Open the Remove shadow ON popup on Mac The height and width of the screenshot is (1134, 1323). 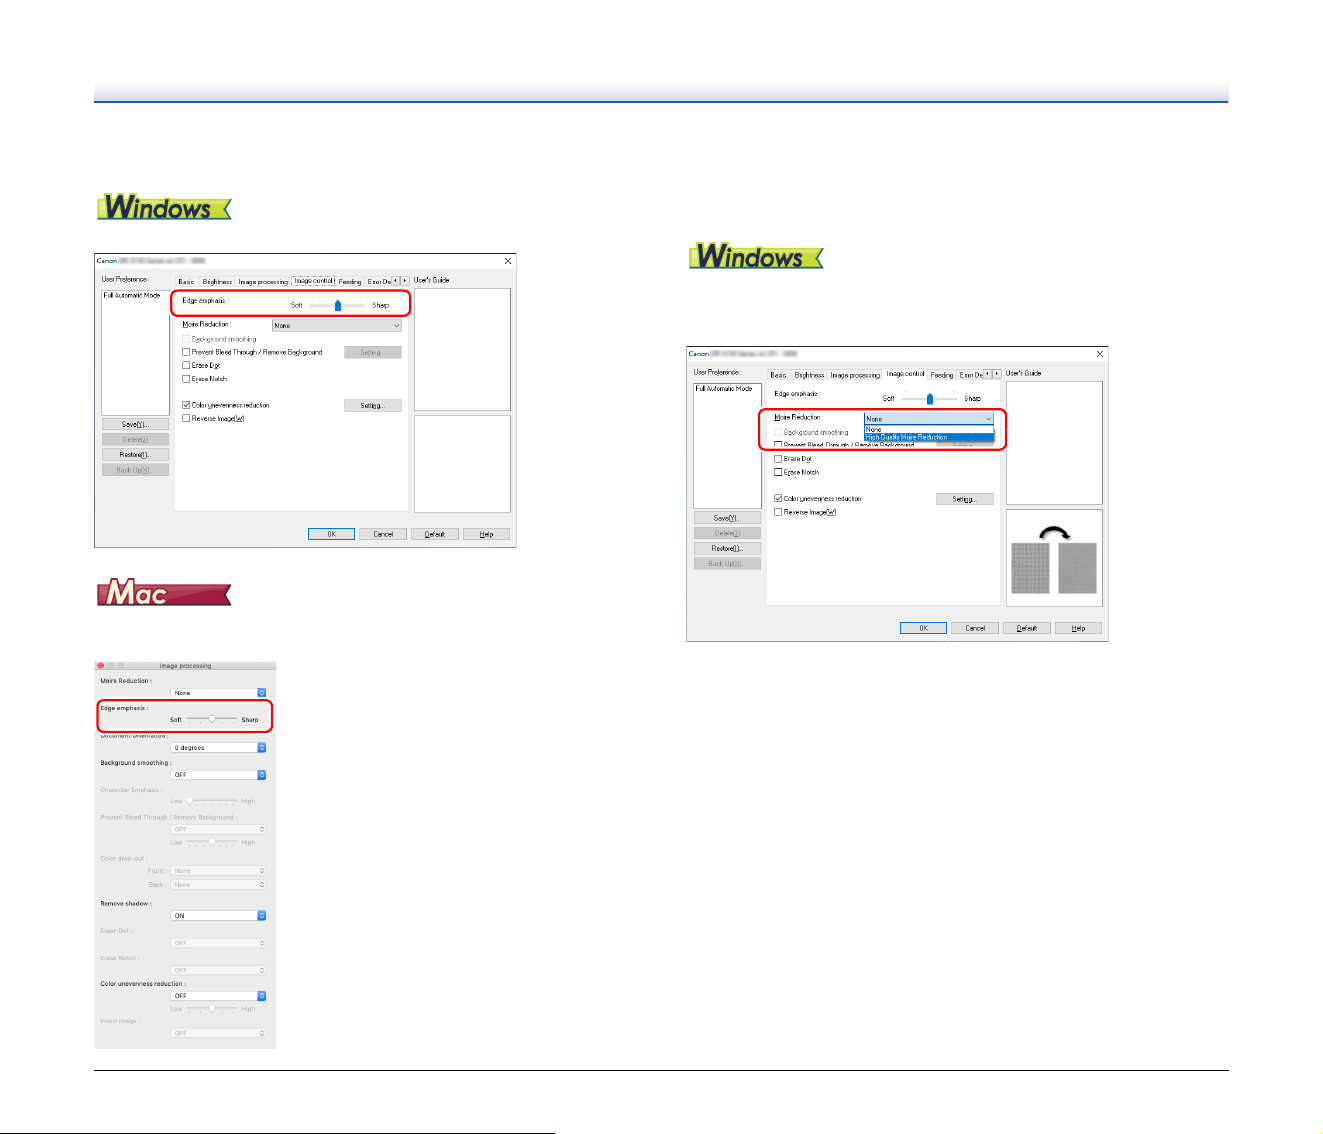(x=219, y=916)
